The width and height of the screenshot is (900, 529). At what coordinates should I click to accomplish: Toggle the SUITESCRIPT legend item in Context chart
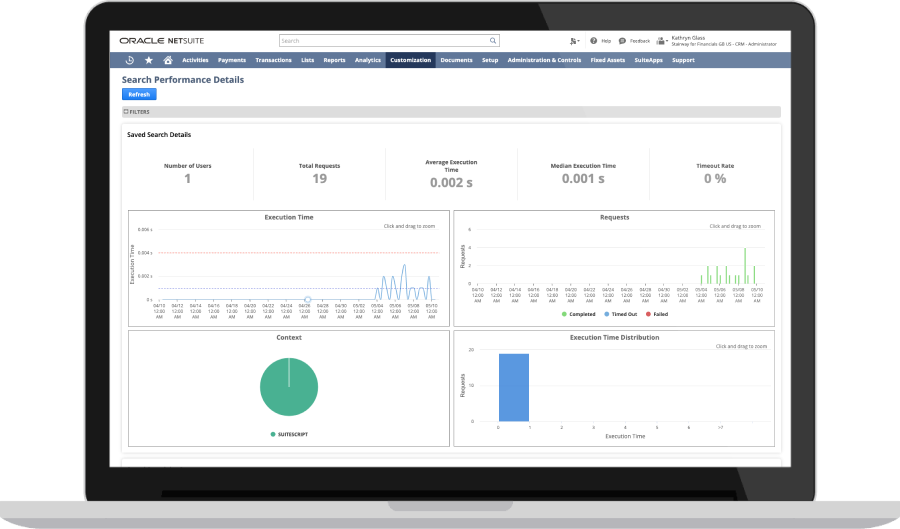[289, 434]
